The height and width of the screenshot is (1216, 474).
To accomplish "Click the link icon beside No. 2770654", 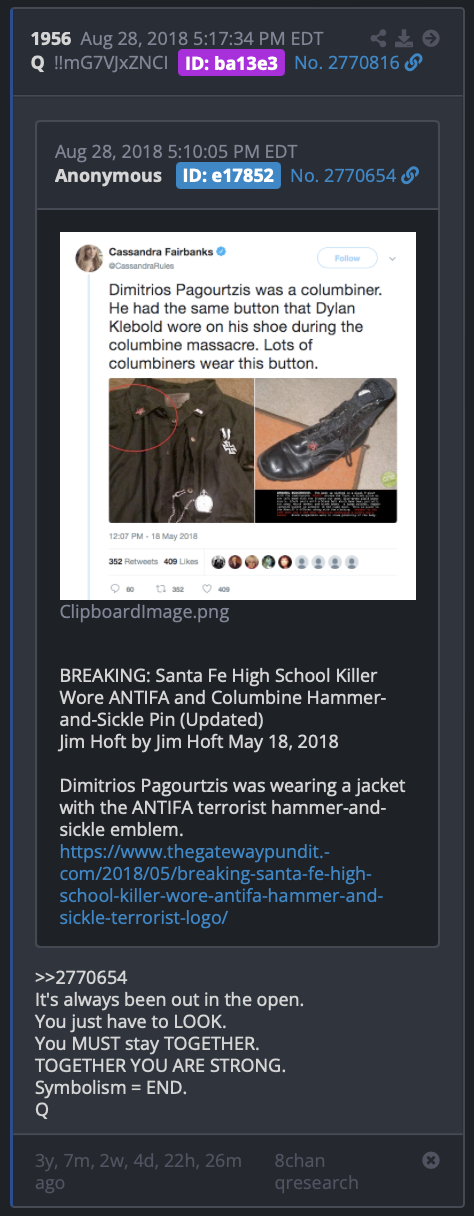I will point(409,176).
